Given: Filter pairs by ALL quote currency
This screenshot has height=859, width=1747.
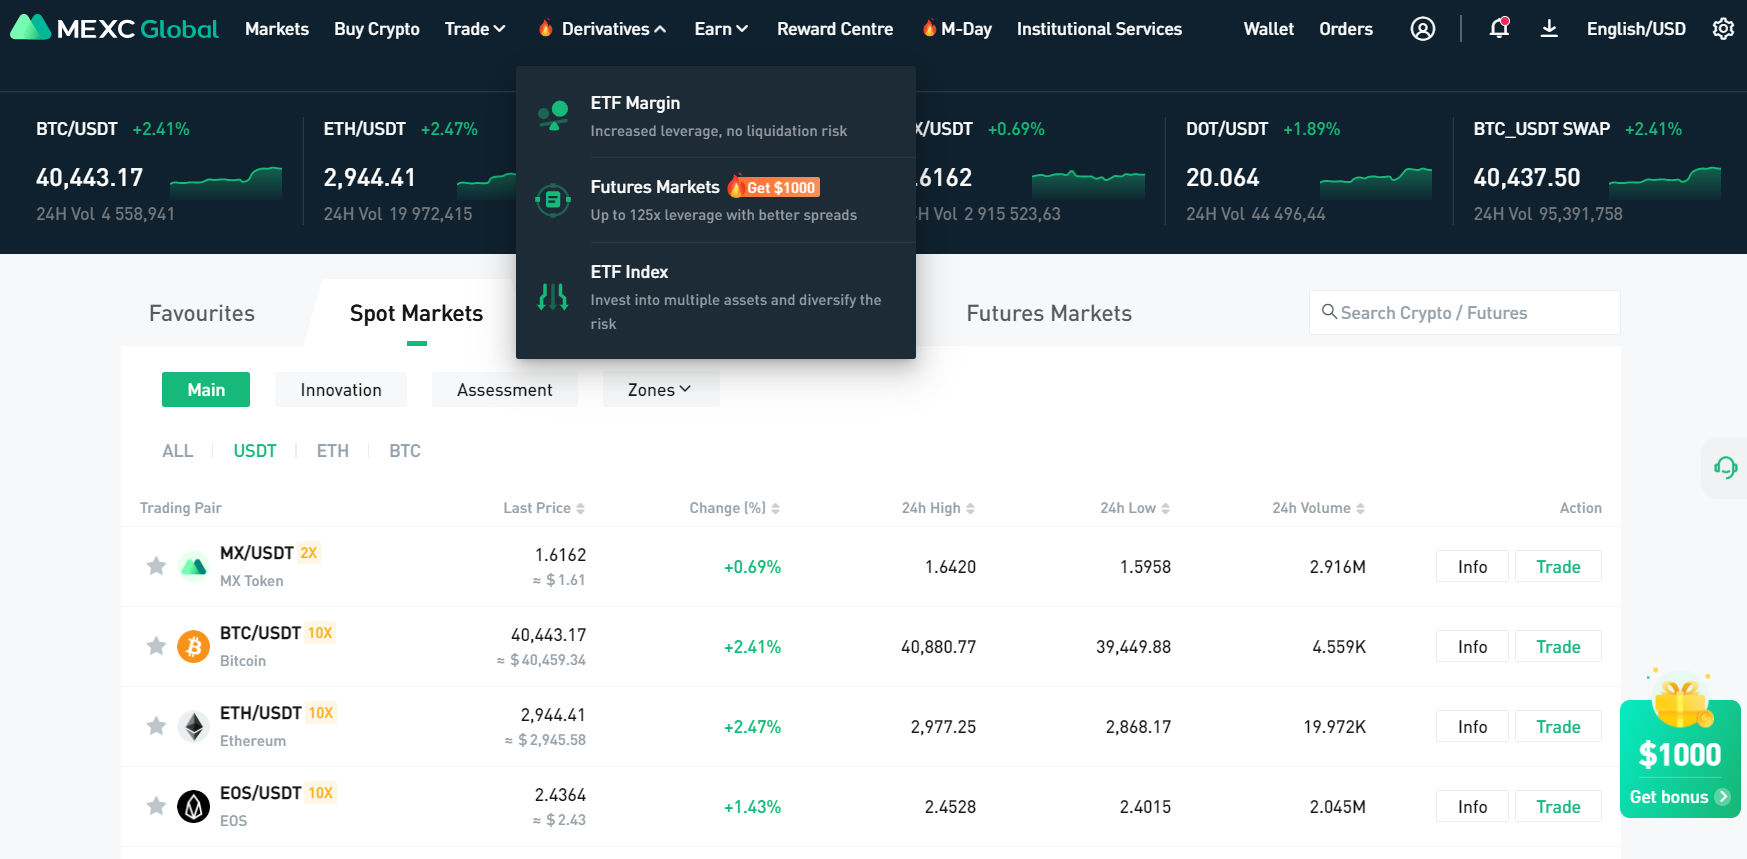Looking at the screenshot, I should [178, 451].
